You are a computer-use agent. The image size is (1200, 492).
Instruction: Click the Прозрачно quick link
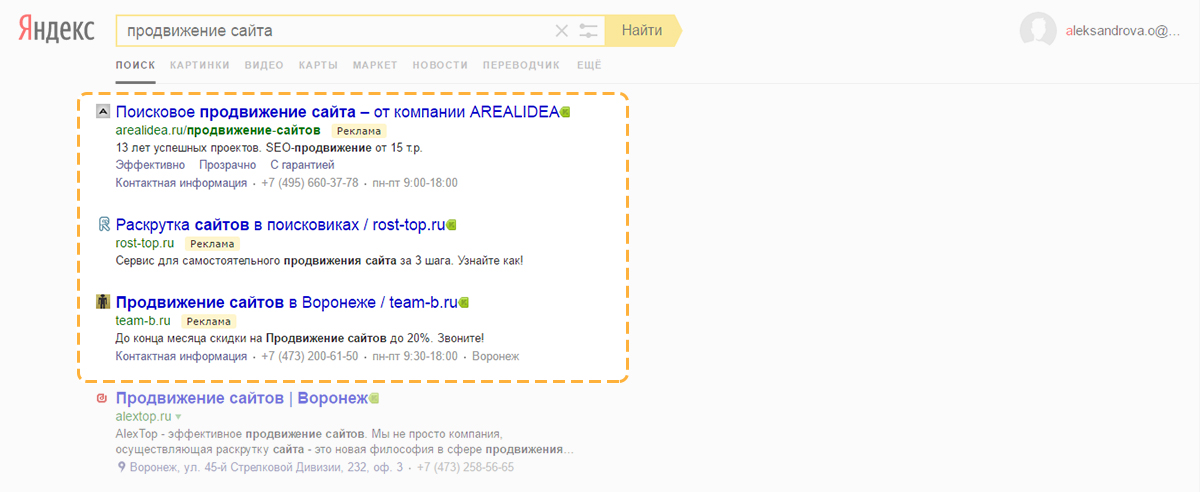(228, 165)
